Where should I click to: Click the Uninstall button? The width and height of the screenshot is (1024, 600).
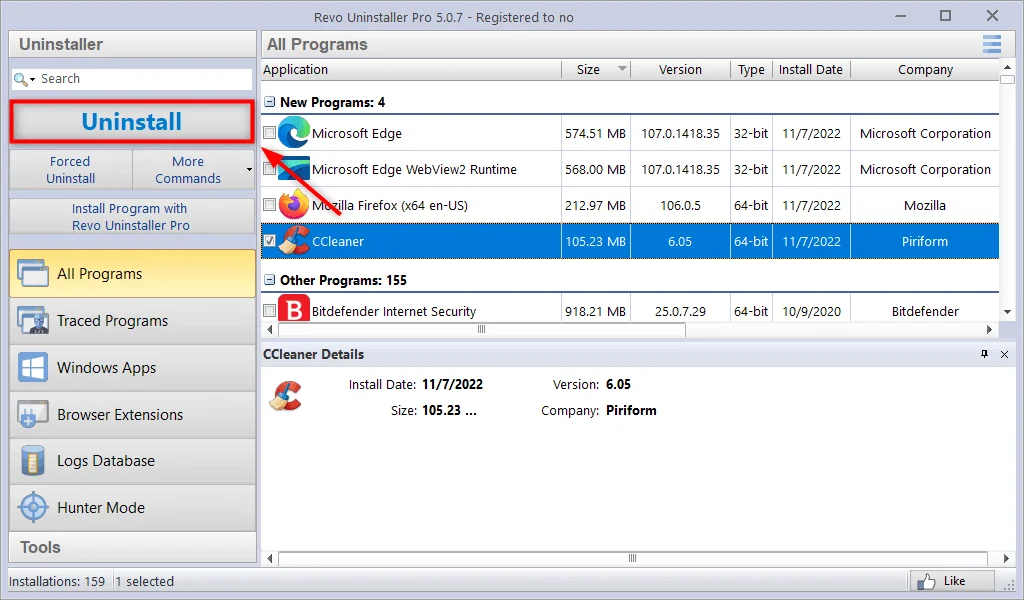coord(132,122)
